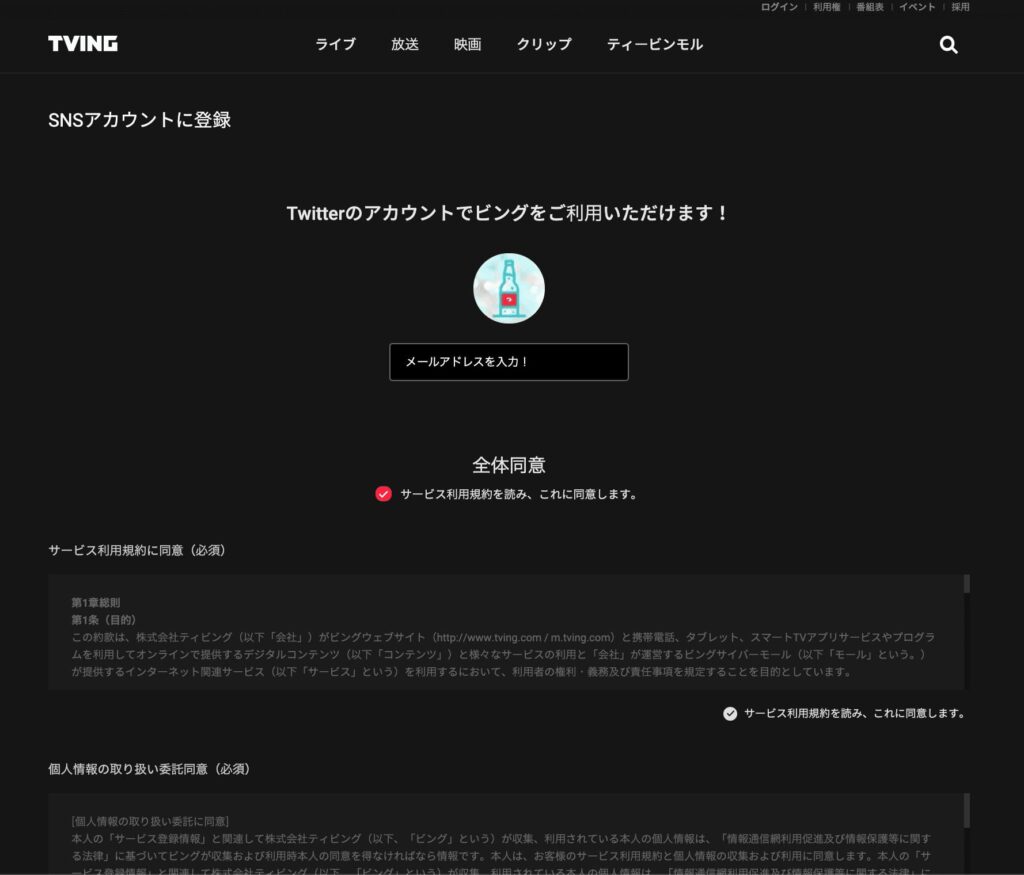Click the 第1章総則 text

click(x=95, y=603)
